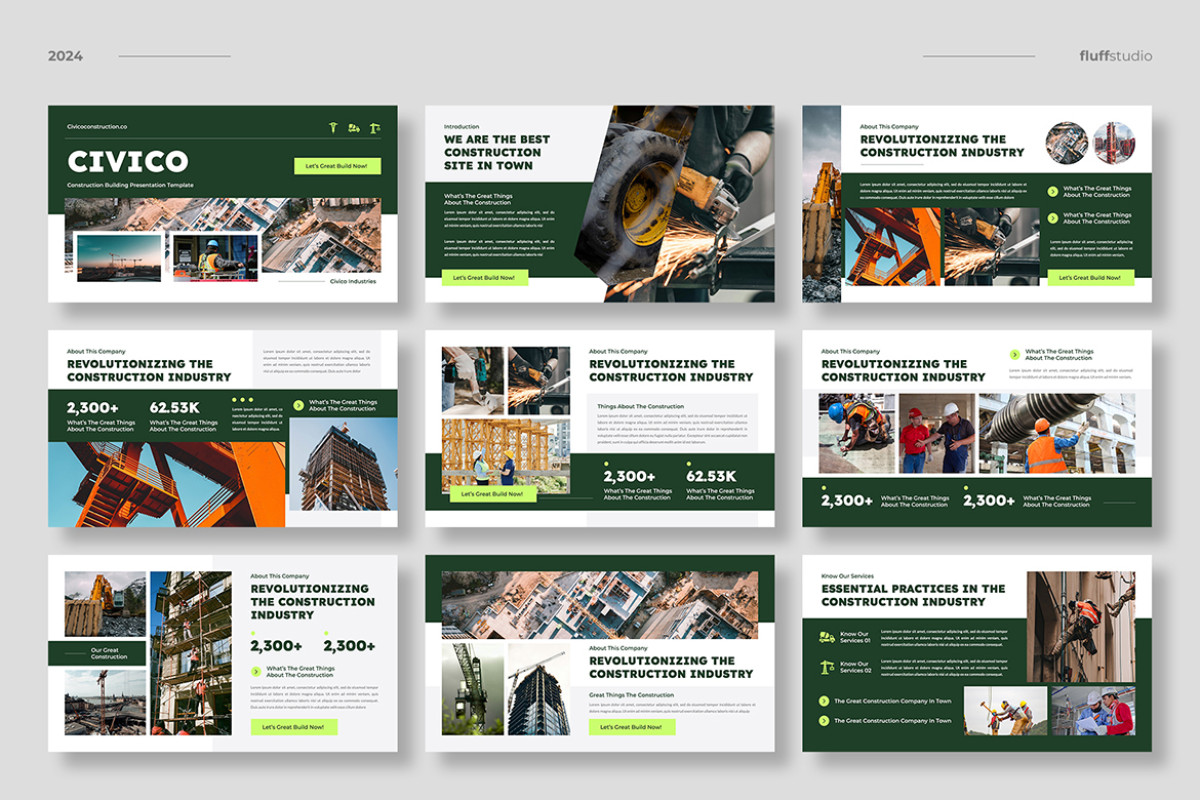Screen dimensions: 1200x800
Task: Click the green arrow circle before The Great Construction Company In Town
Action: (x=823, y=701)
